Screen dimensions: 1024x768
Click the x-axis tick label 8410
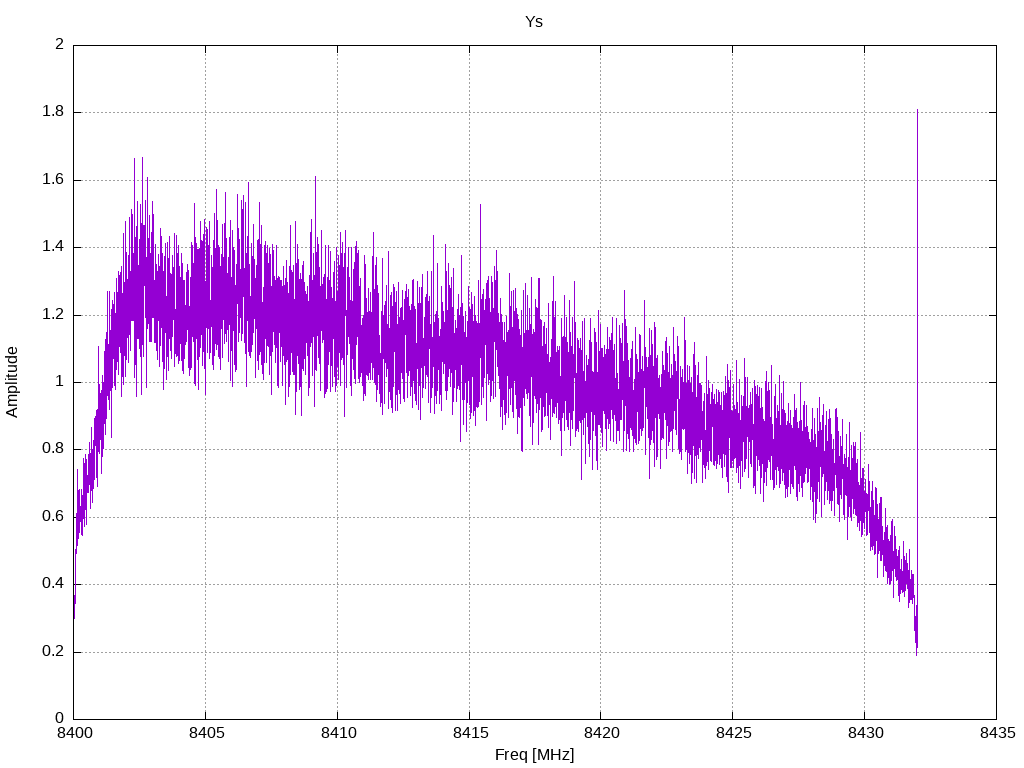[x=338, y=733]
